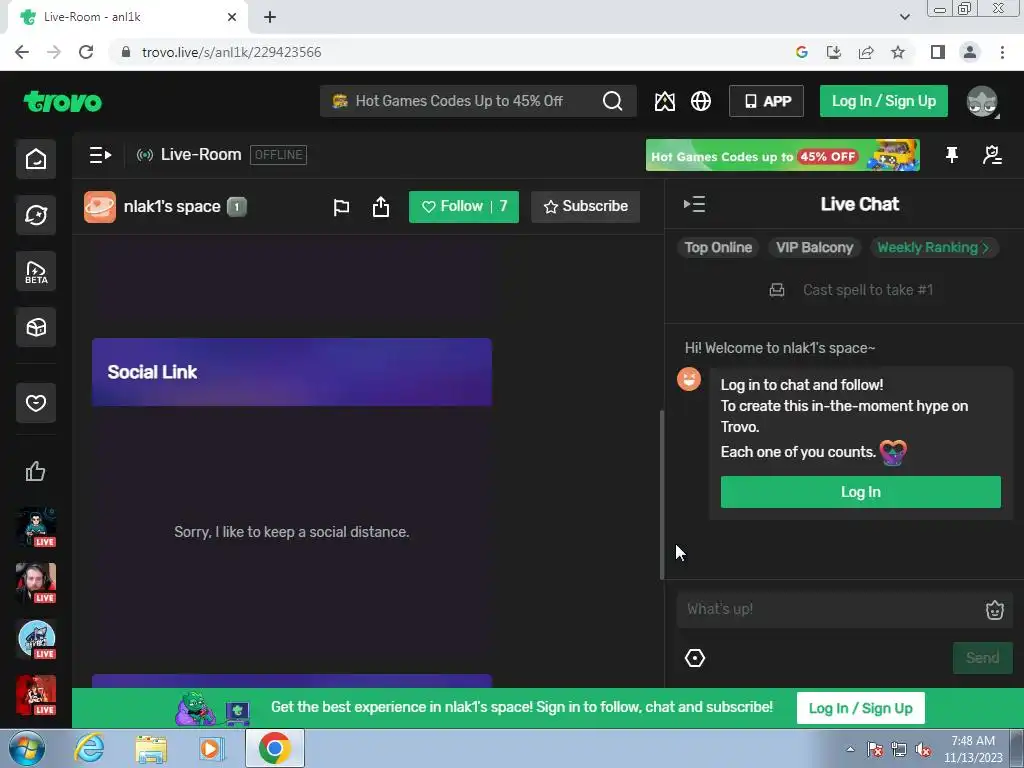Open Internet Explorer from taskbar
The image size is (1024, 768).
coord(89,748)
